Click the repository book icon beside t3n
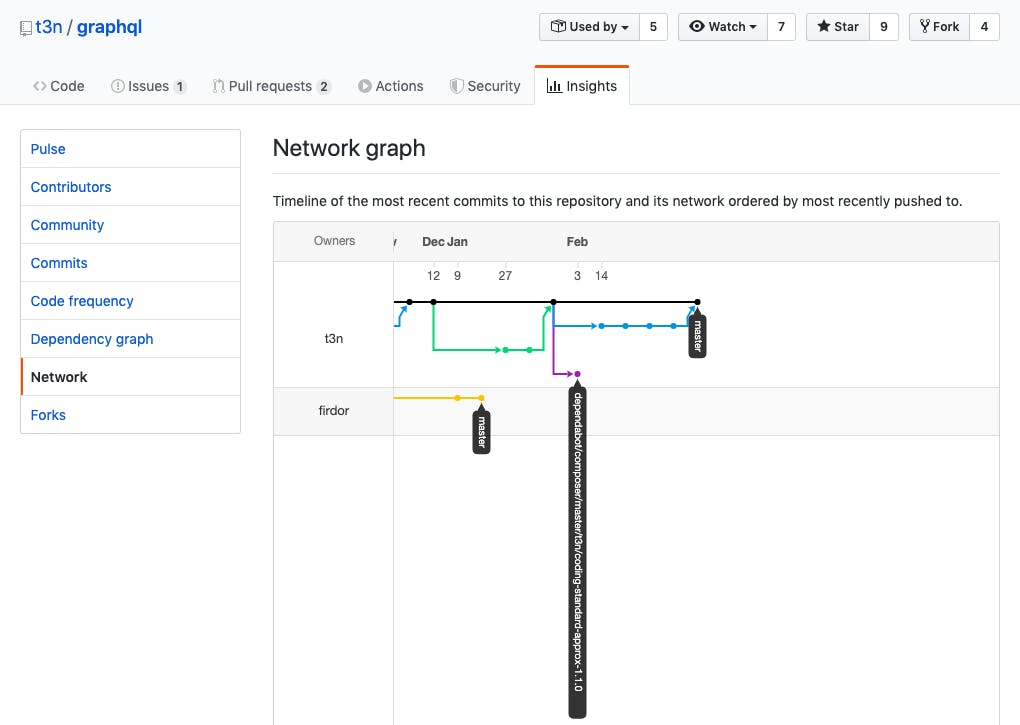1020x725 pixels. pyautogui.click(x=25, y=29)
